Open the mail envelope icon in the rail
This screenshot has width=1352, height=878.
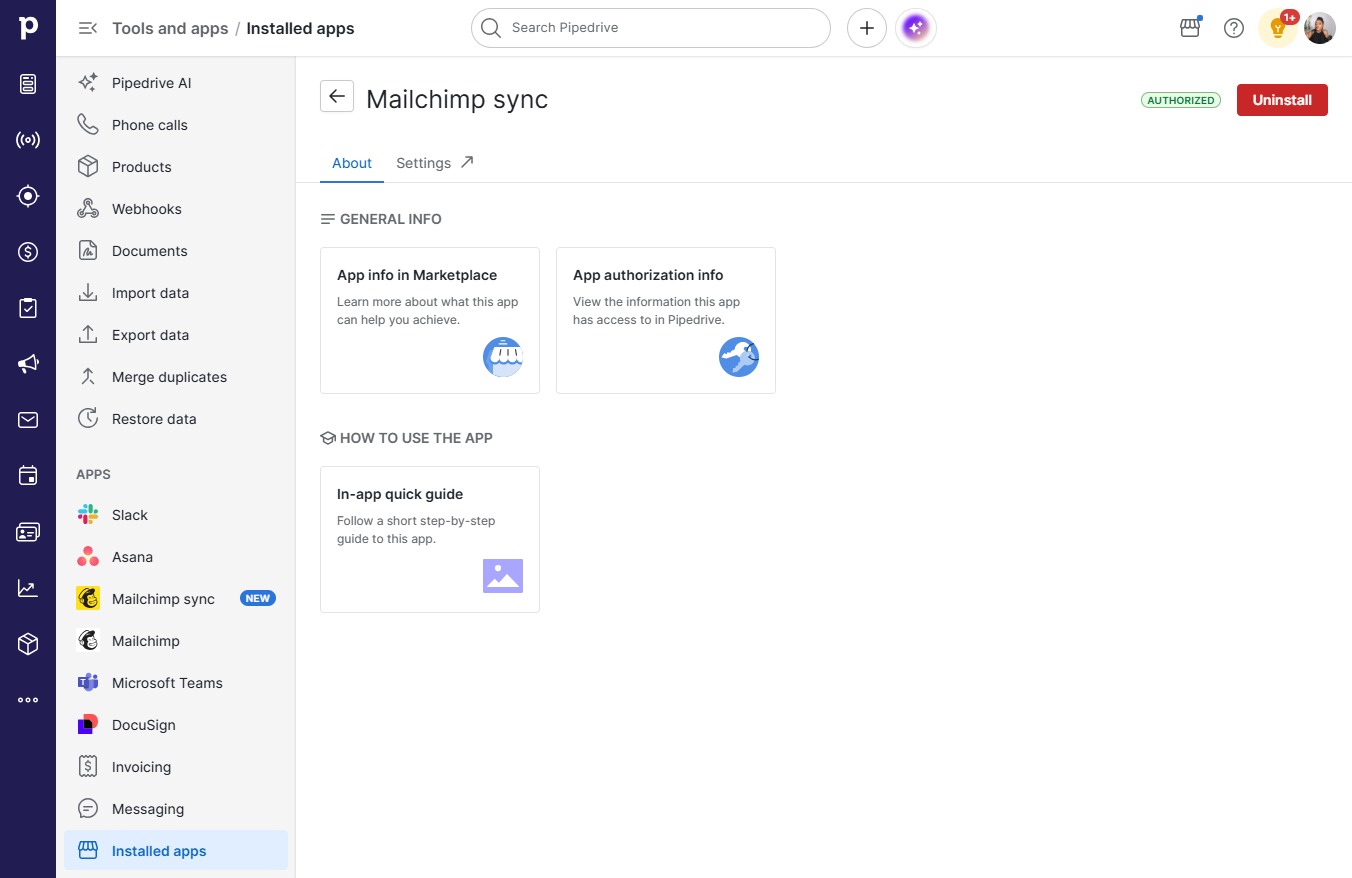[28, 420]
